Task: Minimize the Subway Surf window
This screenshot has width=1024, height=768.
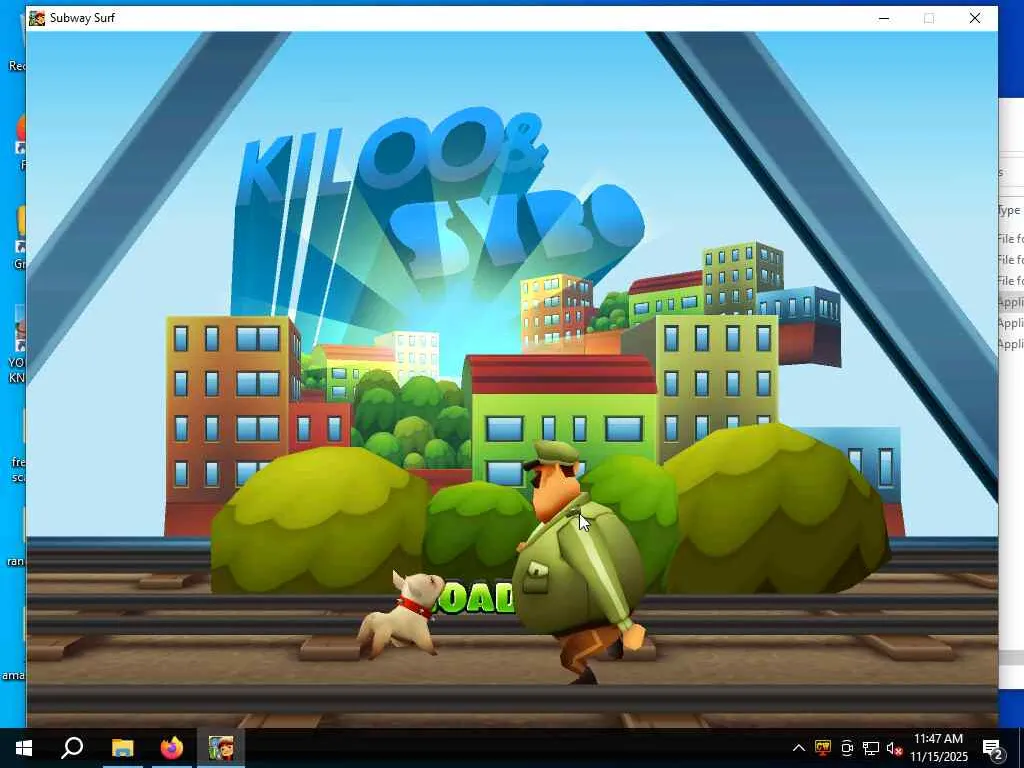Action: pyautogui.click(x=884, y=18)
